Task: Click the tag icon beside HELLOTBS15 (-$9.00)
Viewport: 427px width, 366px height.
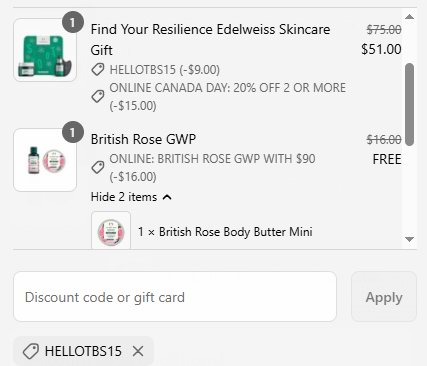Action: coord(98,70)
